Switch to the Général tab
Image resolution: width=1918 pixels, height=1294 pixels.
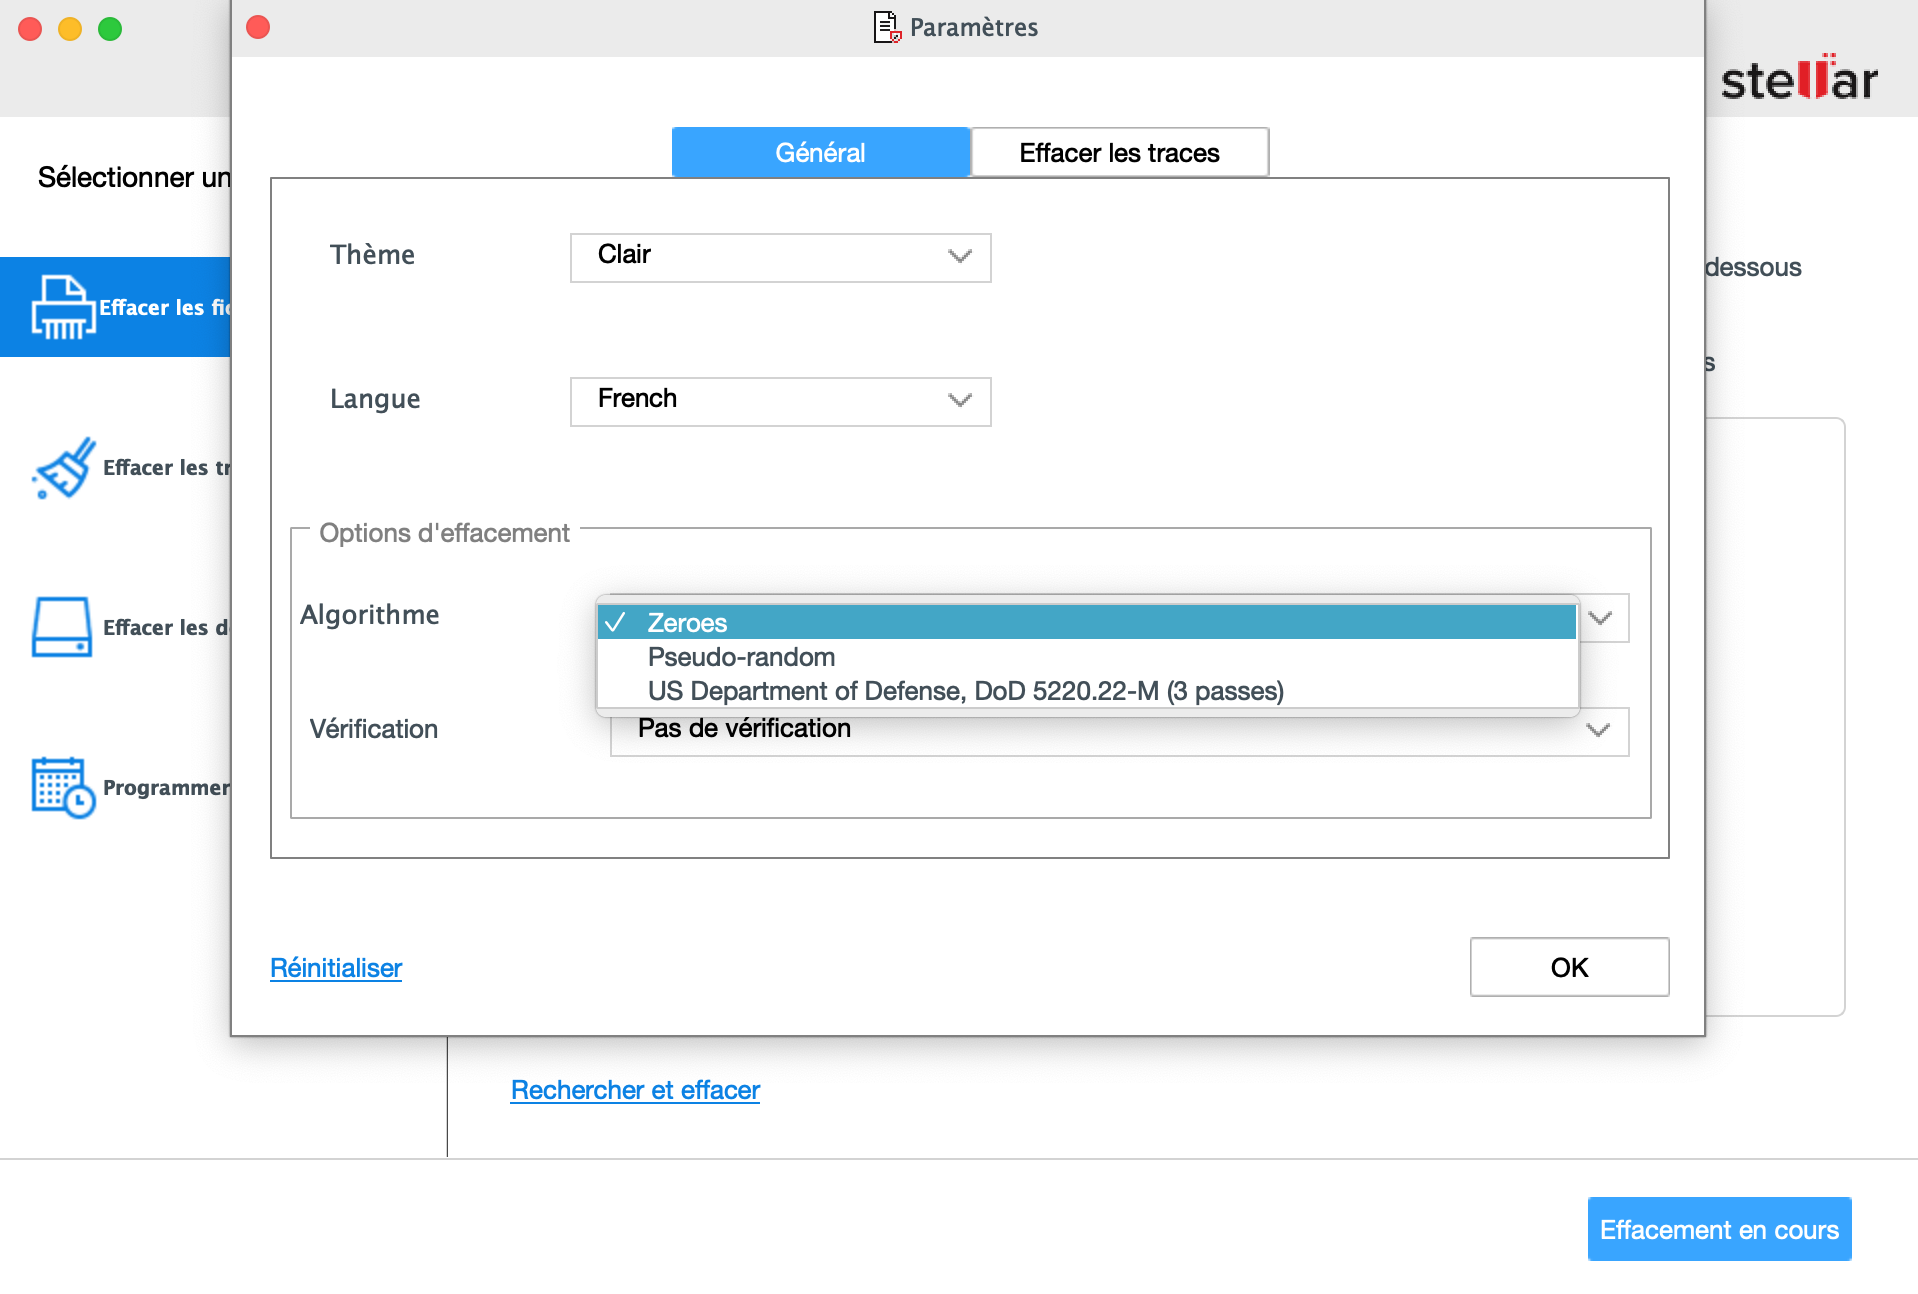coord(820,152)
